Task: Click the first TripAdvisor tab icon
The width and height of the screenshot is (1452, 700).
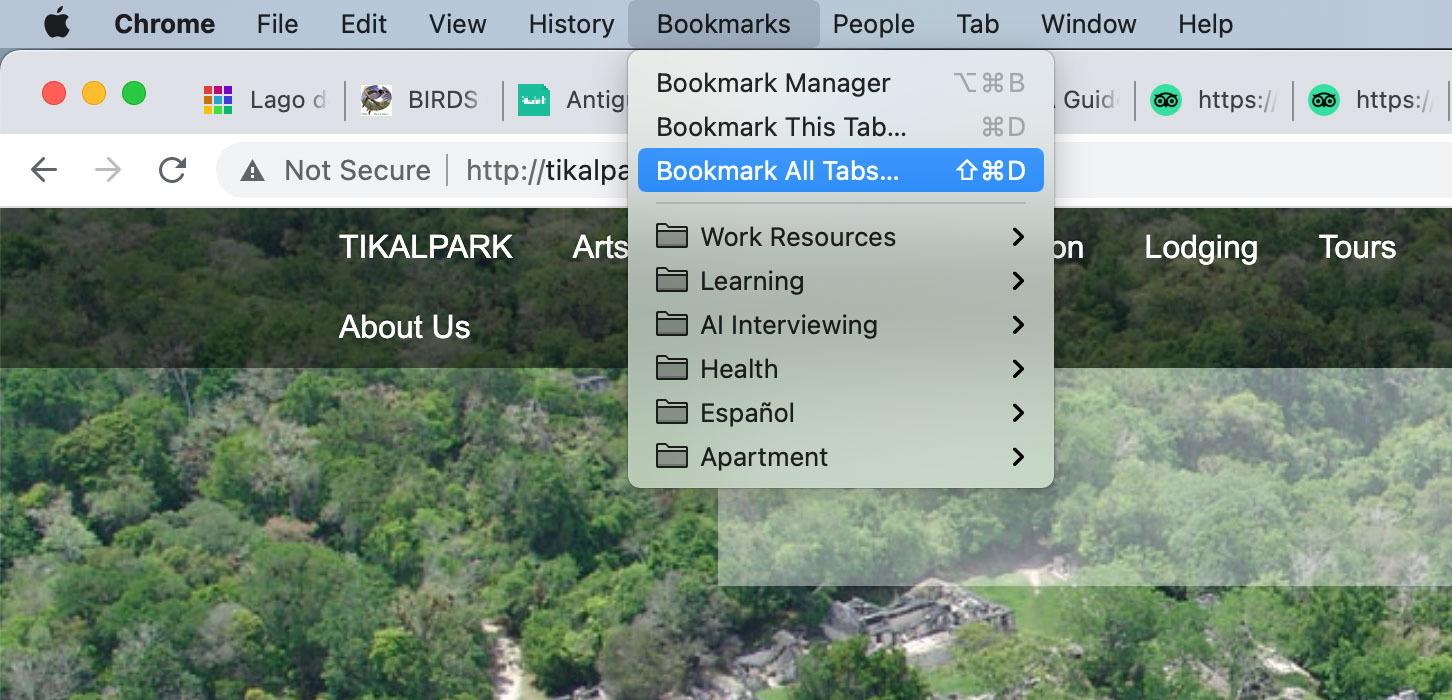Action: [x=1165, y=100]
